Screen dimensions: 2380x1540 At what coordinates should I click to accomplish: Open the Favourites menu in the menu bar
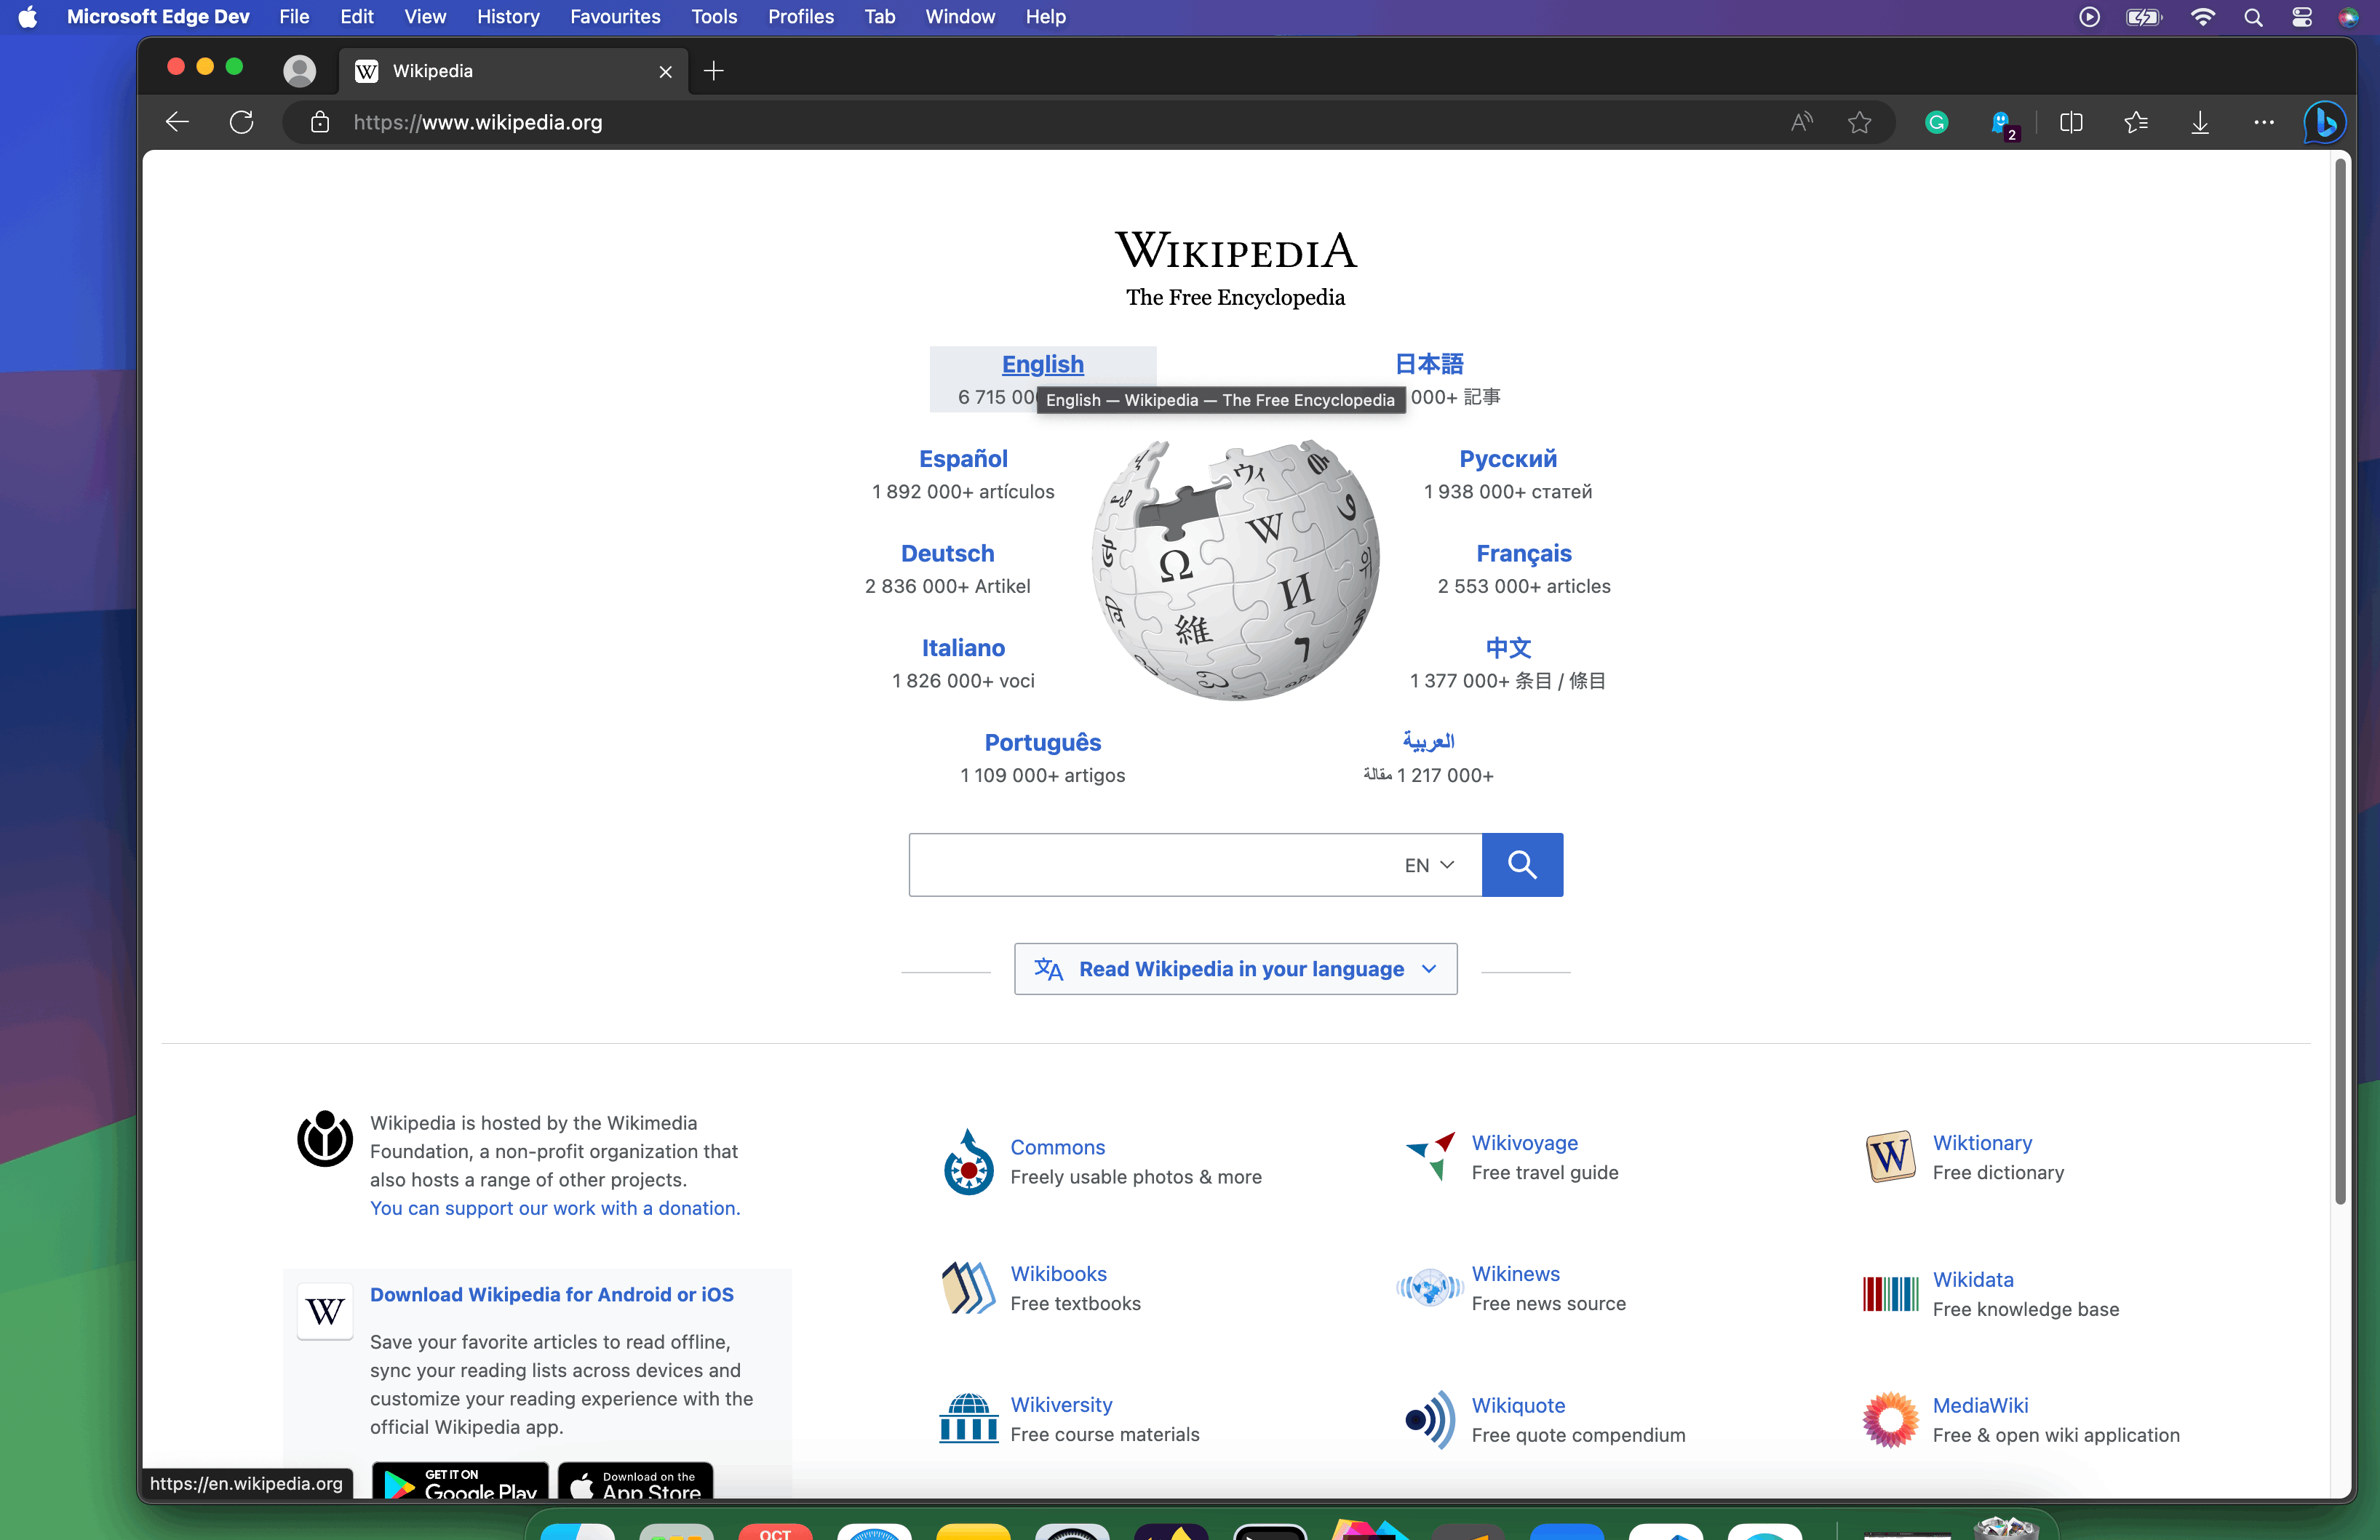[x=614, y=16]
